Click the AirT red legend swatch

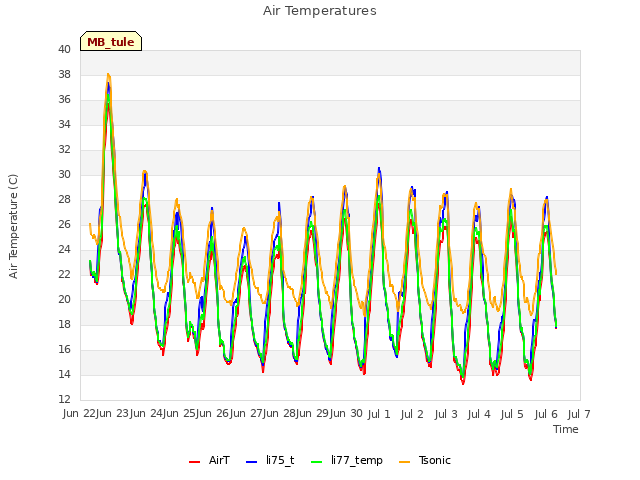(x=194, y=462)
